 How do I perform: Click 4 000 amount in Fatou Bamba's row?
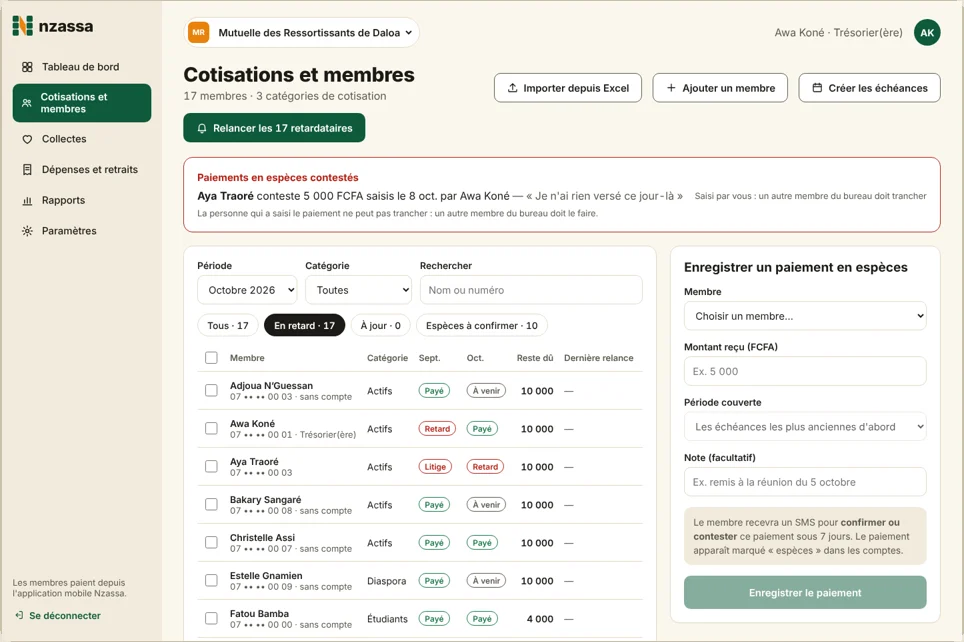click(540, 619)
